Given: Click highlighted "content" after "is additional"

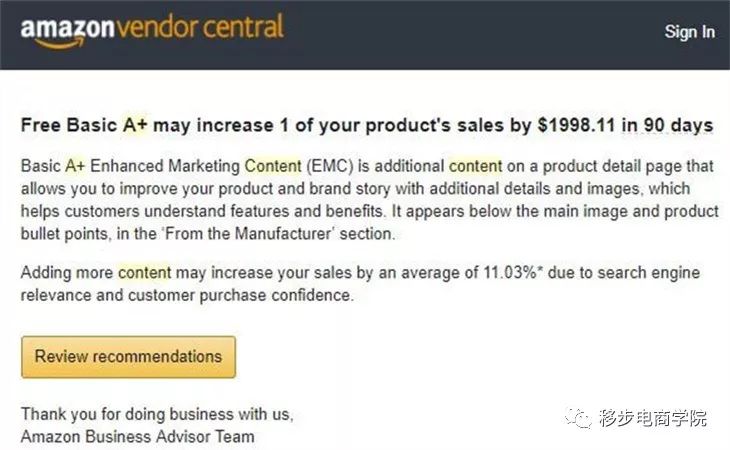Looking at the screenshot, I should click(x=475, y=166).
